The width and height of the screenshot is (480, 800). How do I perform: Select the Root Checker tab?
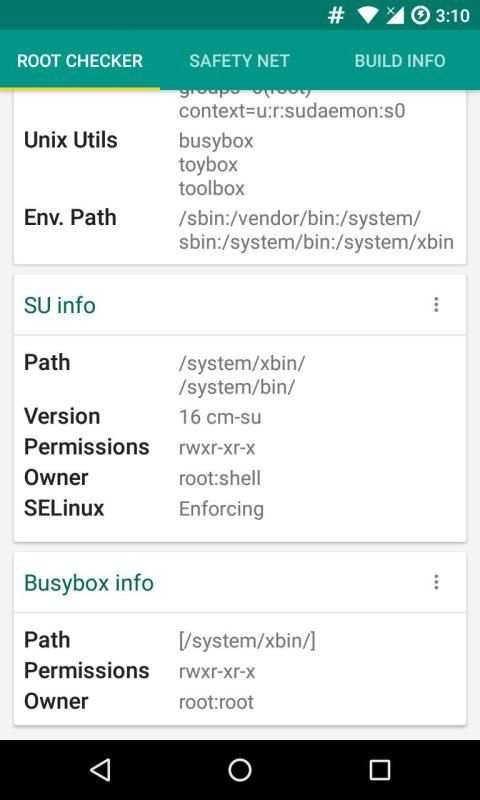point(80,61)
